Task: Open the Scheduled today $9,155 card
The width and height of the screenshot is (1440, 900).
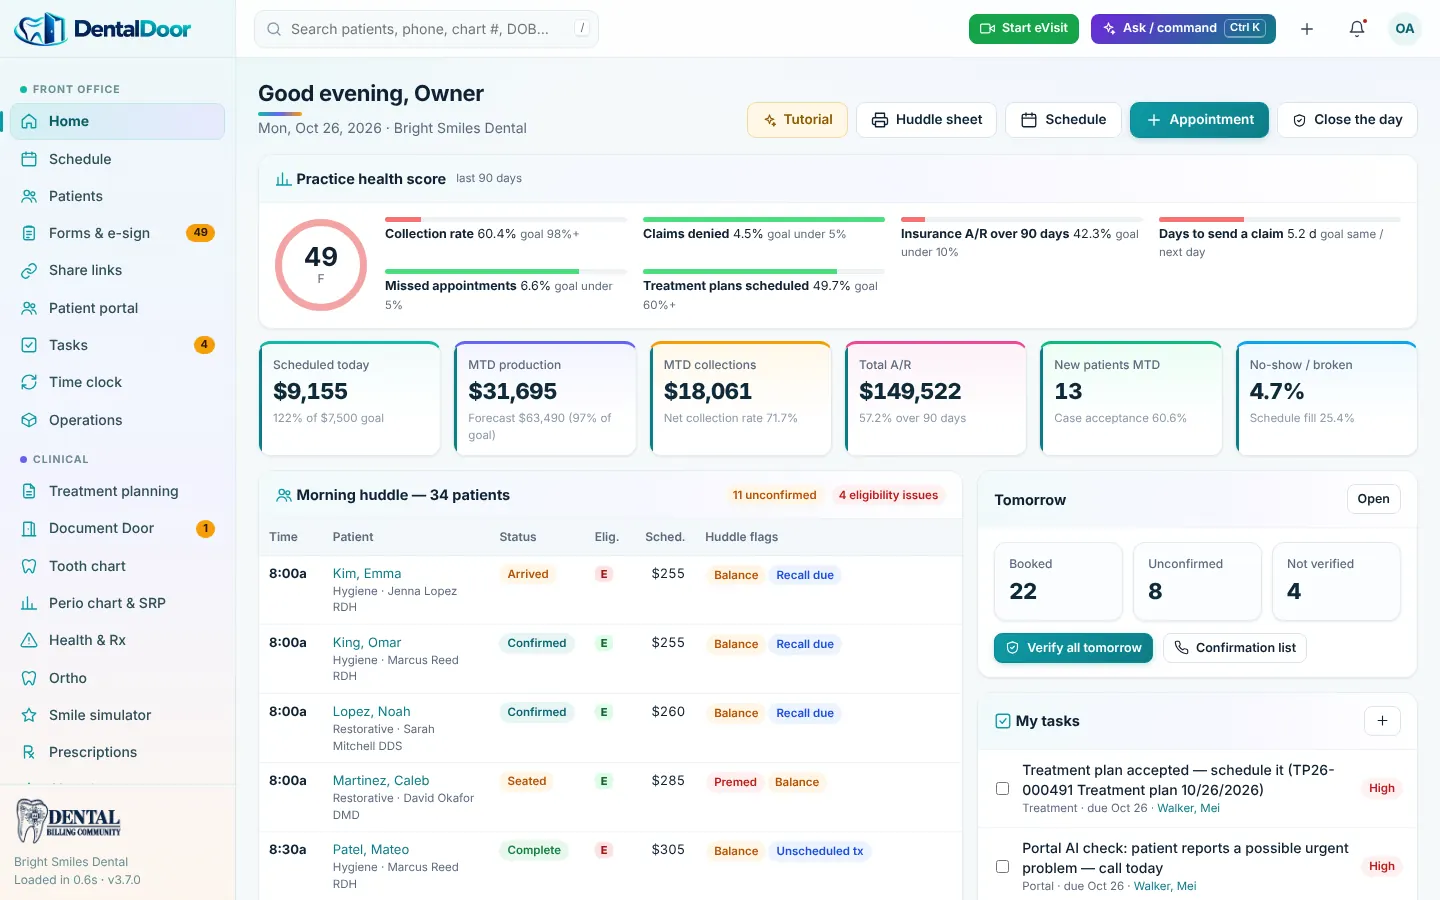Action: point(350,398)
